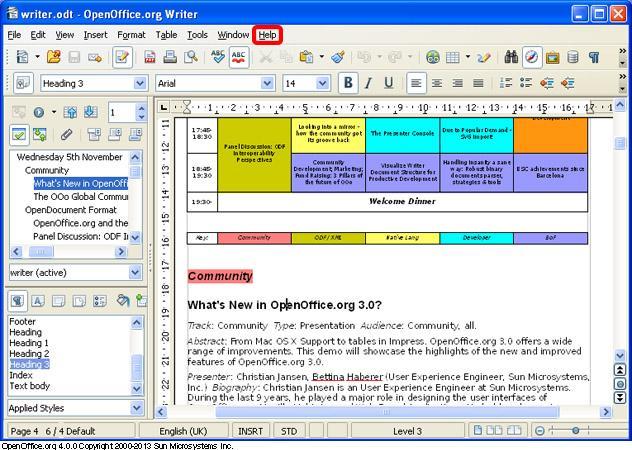632x450 pixels.
Task: Click the Export as PDF icon
Action: click(x=149, y=58)
